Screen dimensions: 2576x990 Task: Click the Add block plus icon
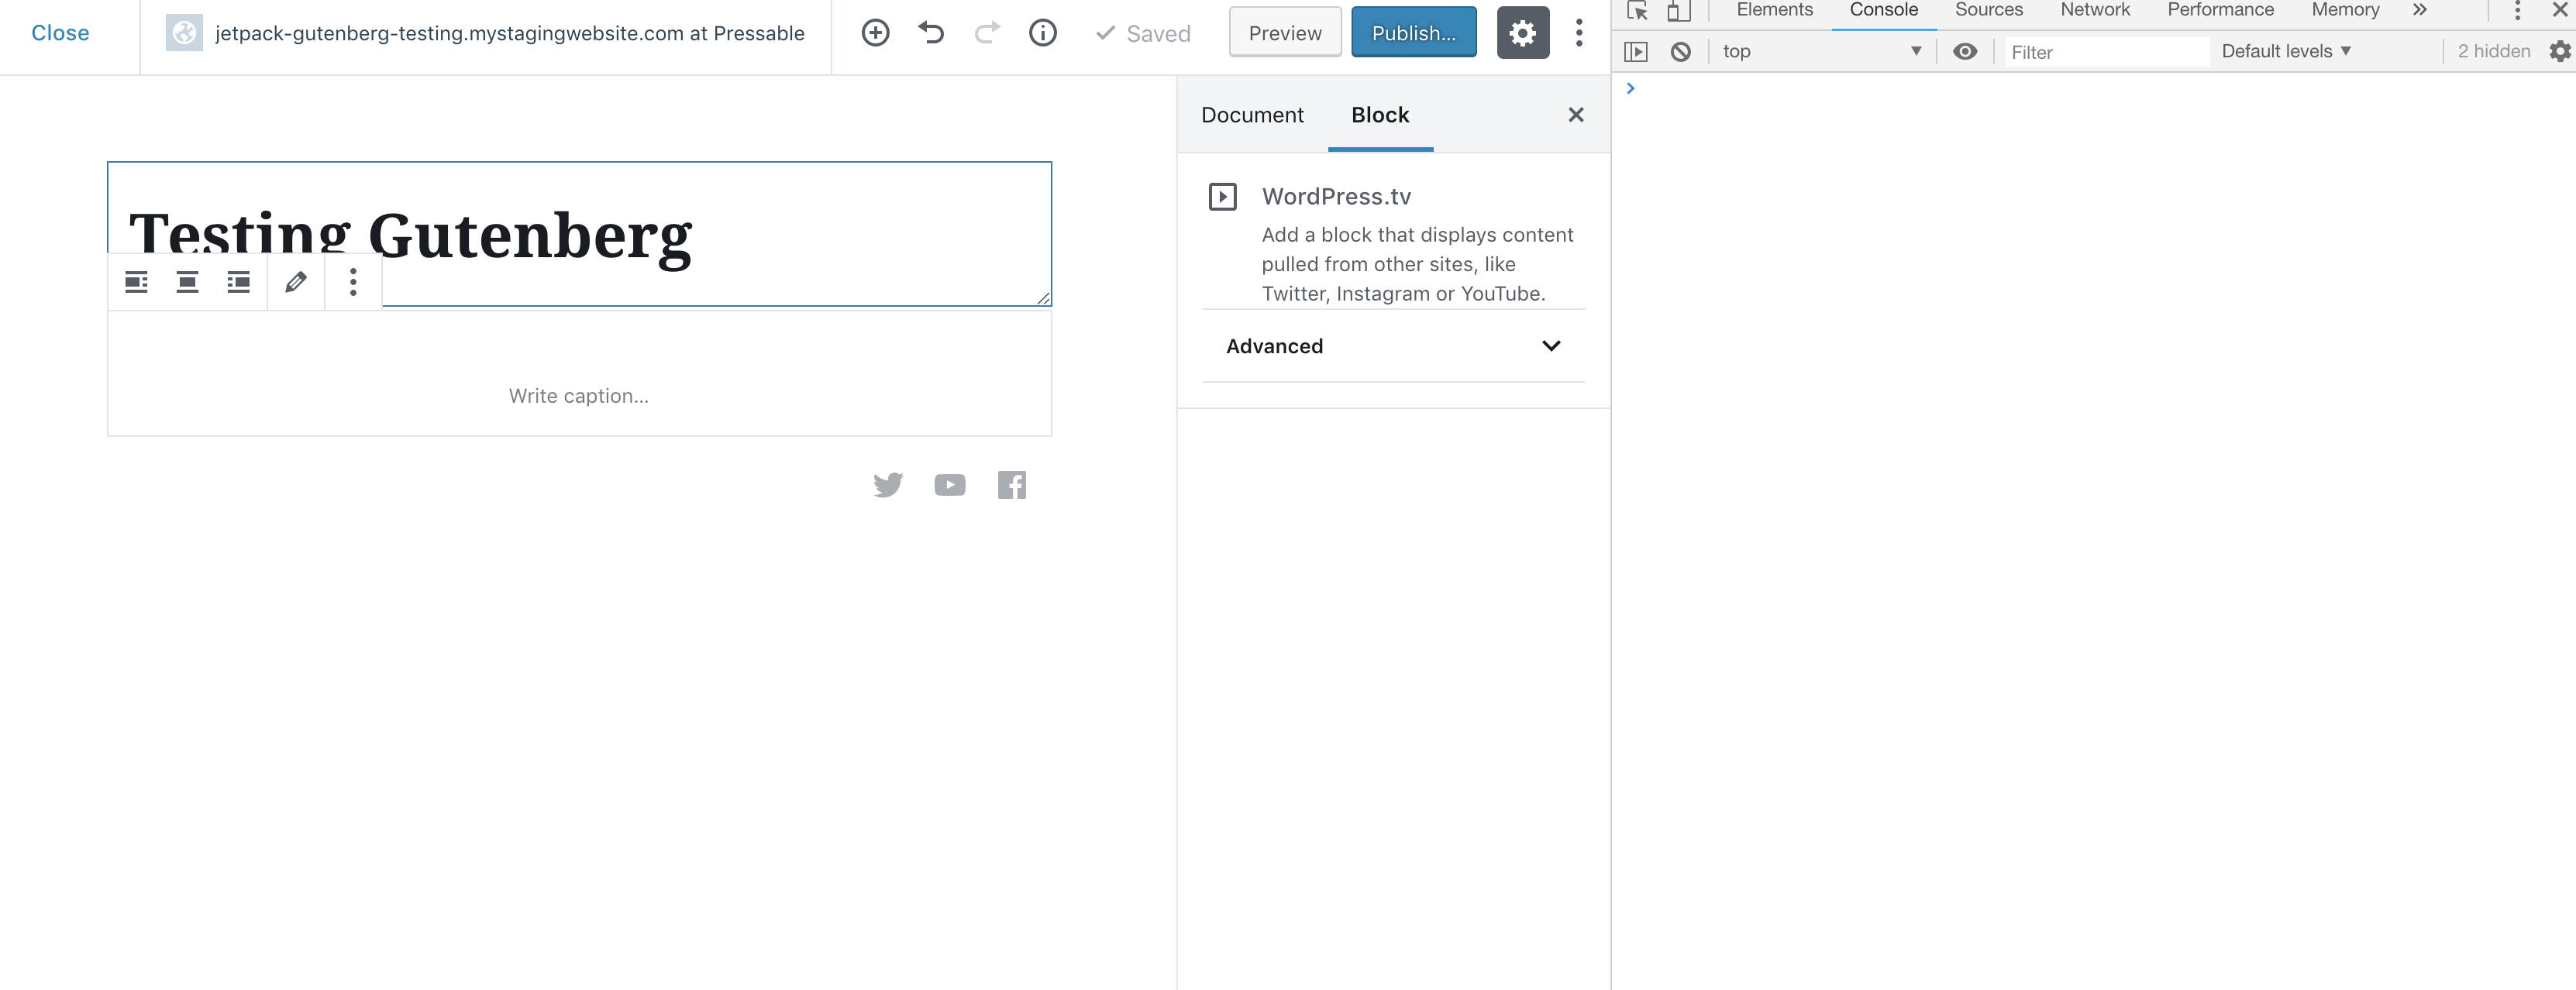875,33
